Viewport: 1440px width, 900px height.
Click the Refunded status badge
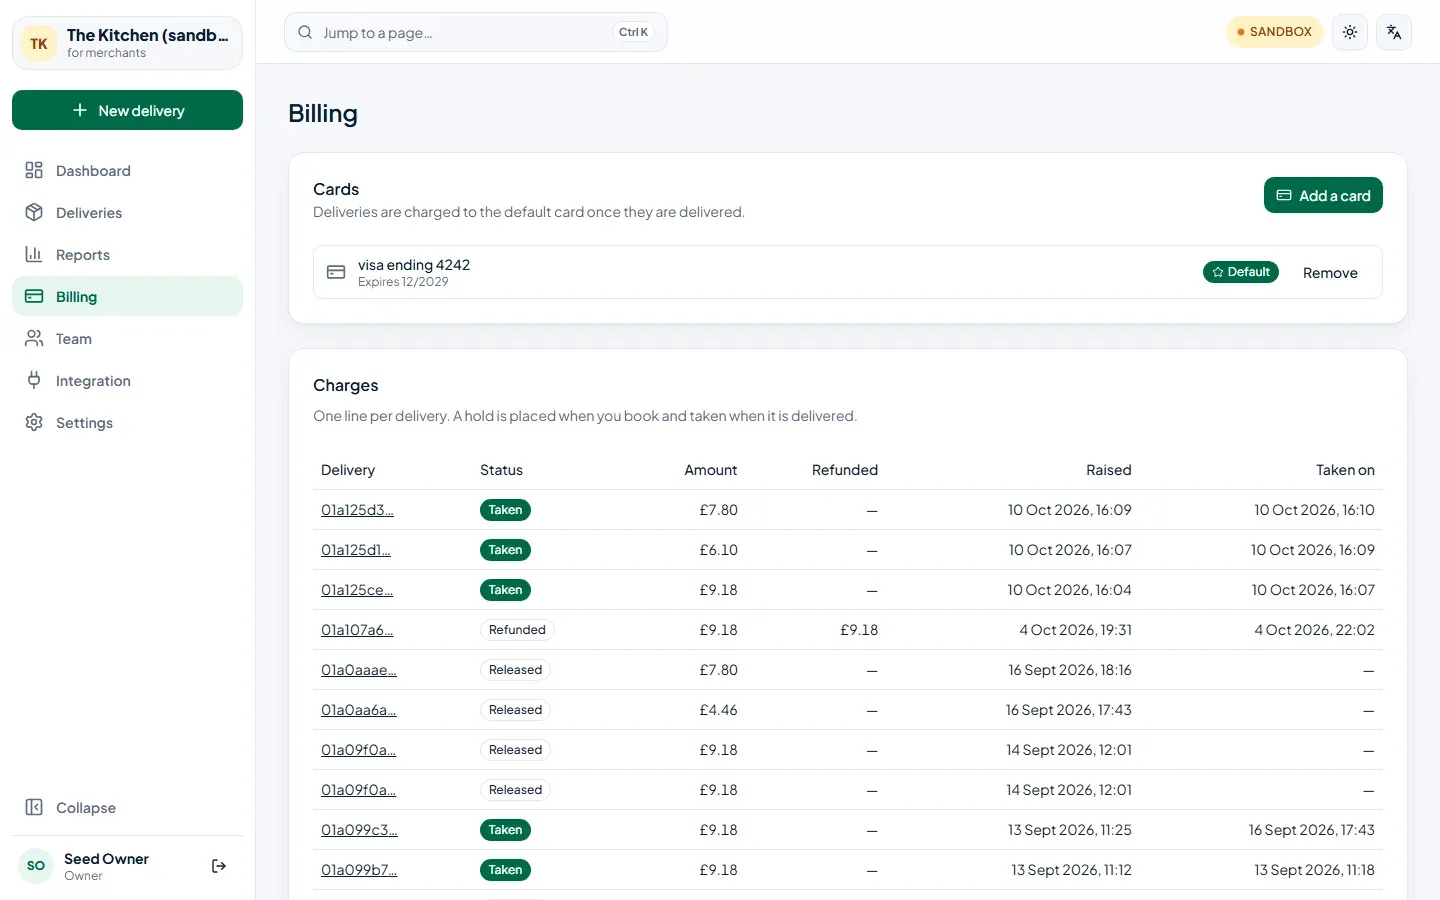tap(517, 630)
